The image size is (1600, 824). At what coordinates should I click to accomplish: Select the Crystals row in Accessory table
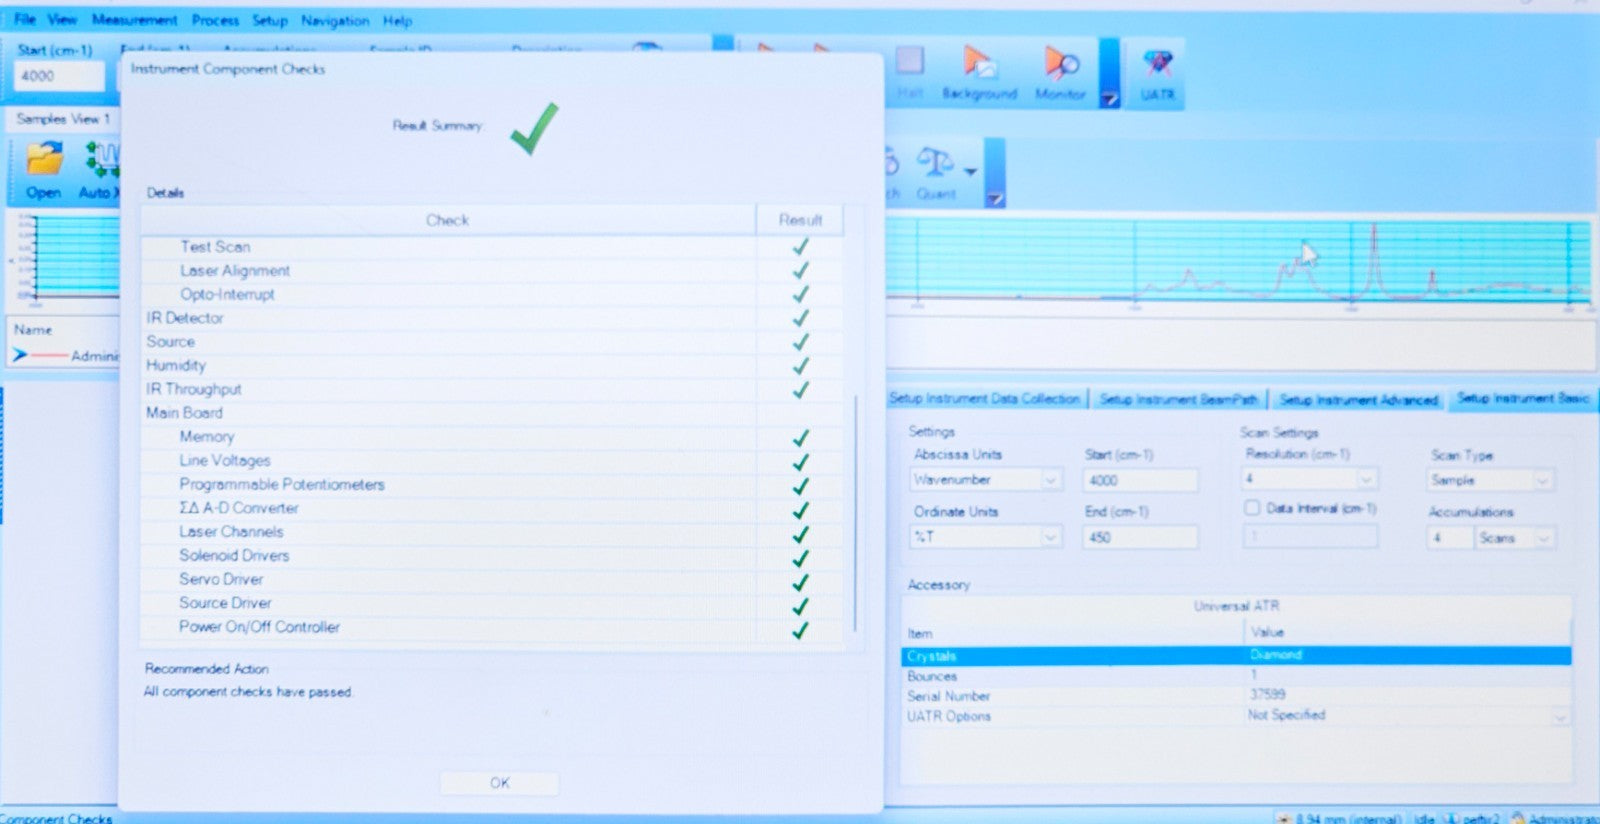[x=1236, y=656]
